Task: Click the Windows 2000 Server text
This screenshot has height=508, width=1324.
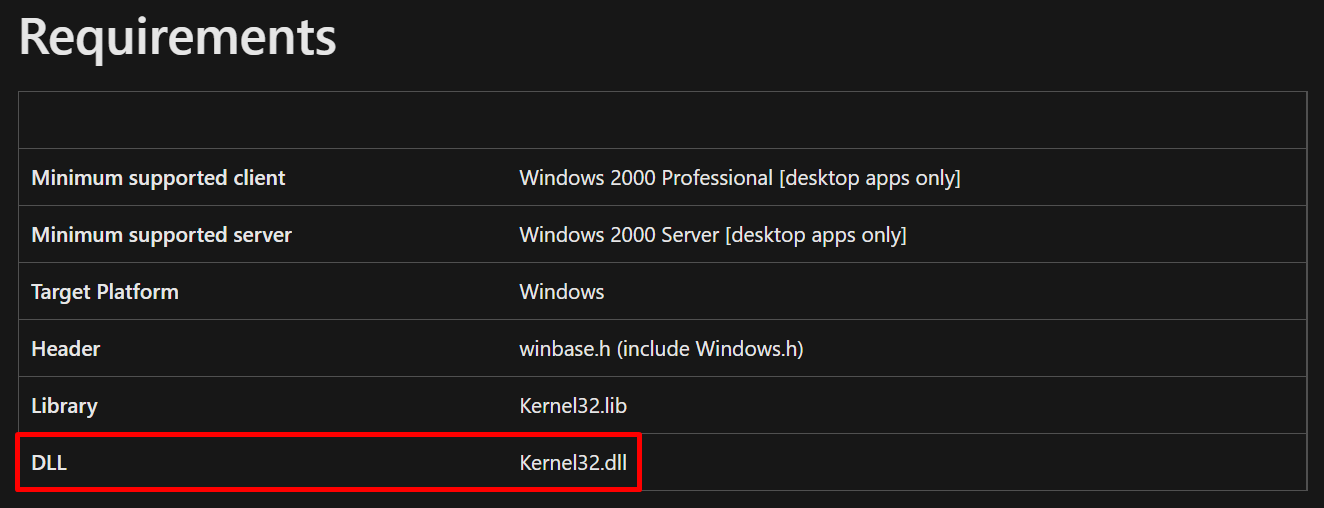Action: [x=619, y=235]
